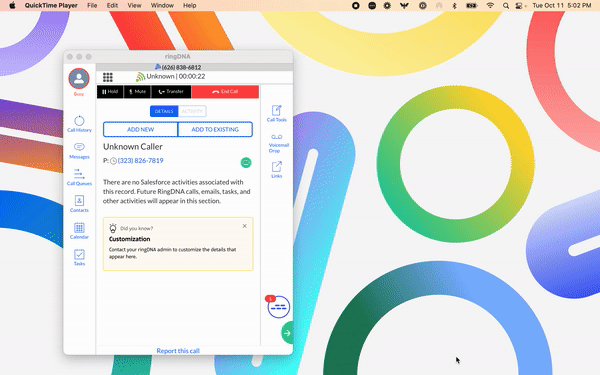The width and height of the screenshot is (600, 375).
Task: Click the Report this call link
Action: 178,351
